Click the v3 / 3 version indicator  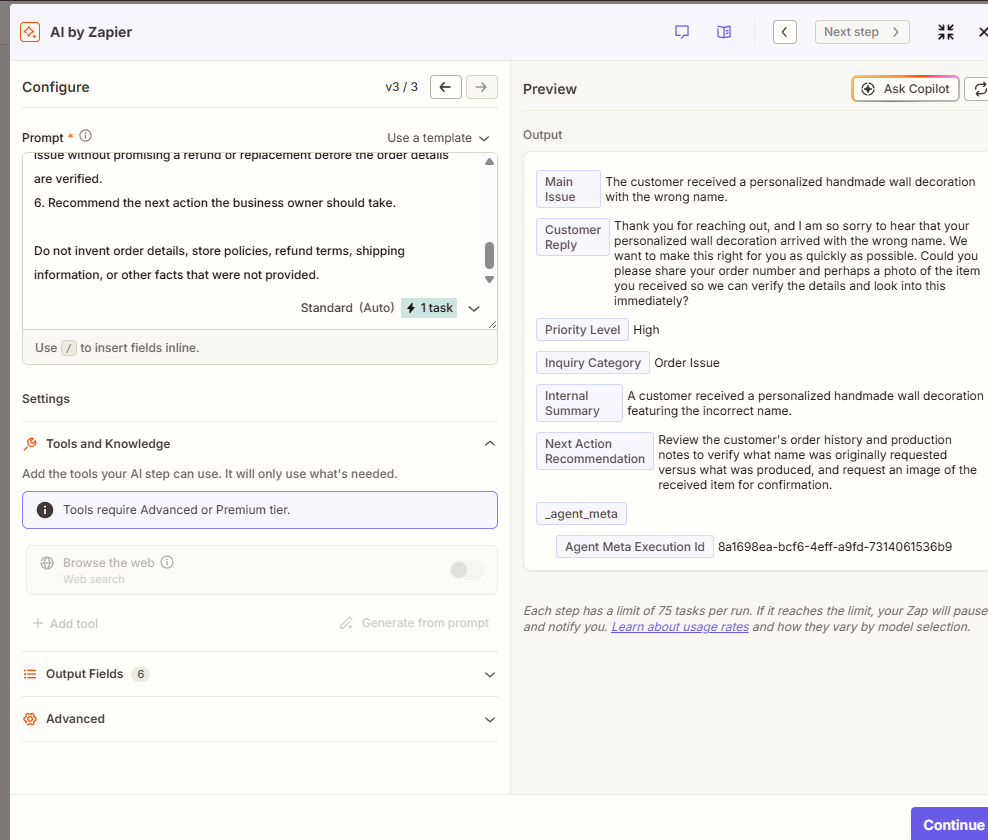(401, 87)
